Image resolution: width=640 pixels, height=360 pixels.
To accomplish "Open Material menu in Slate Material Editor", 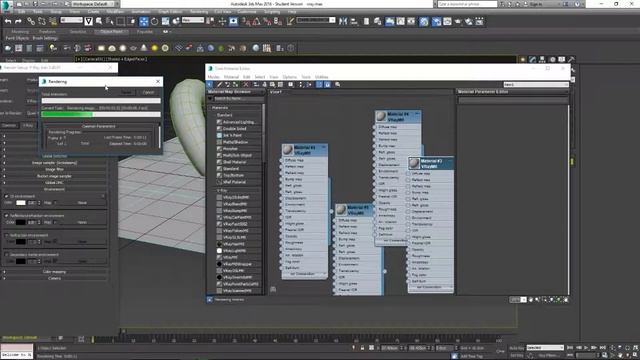I will [x=231, y=77].
